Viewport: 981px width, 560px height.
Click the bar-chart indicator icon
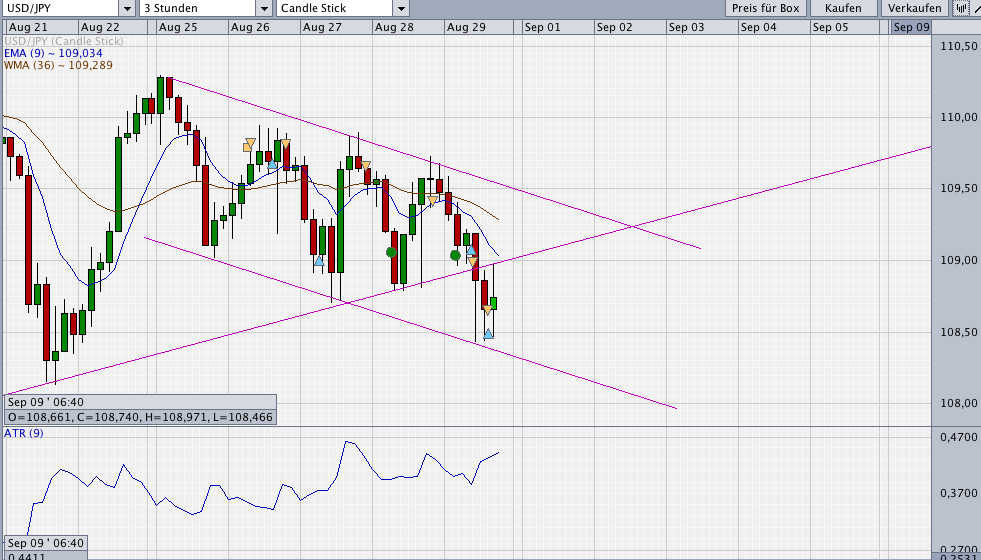pos(960,8)
